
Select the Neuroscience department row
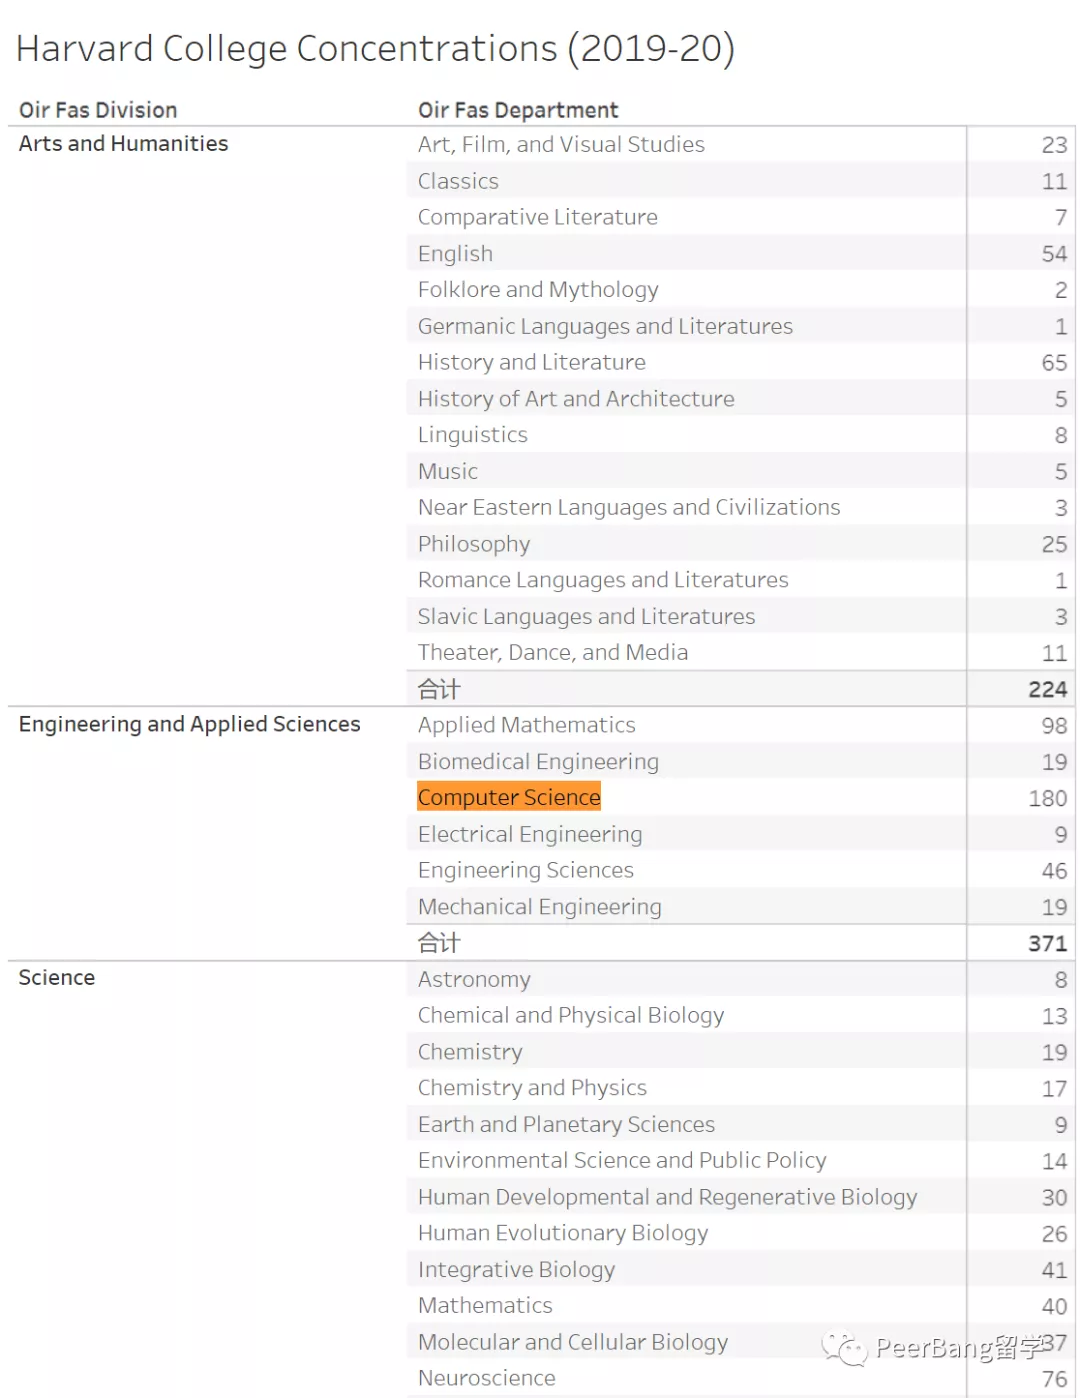[486, 1378]
